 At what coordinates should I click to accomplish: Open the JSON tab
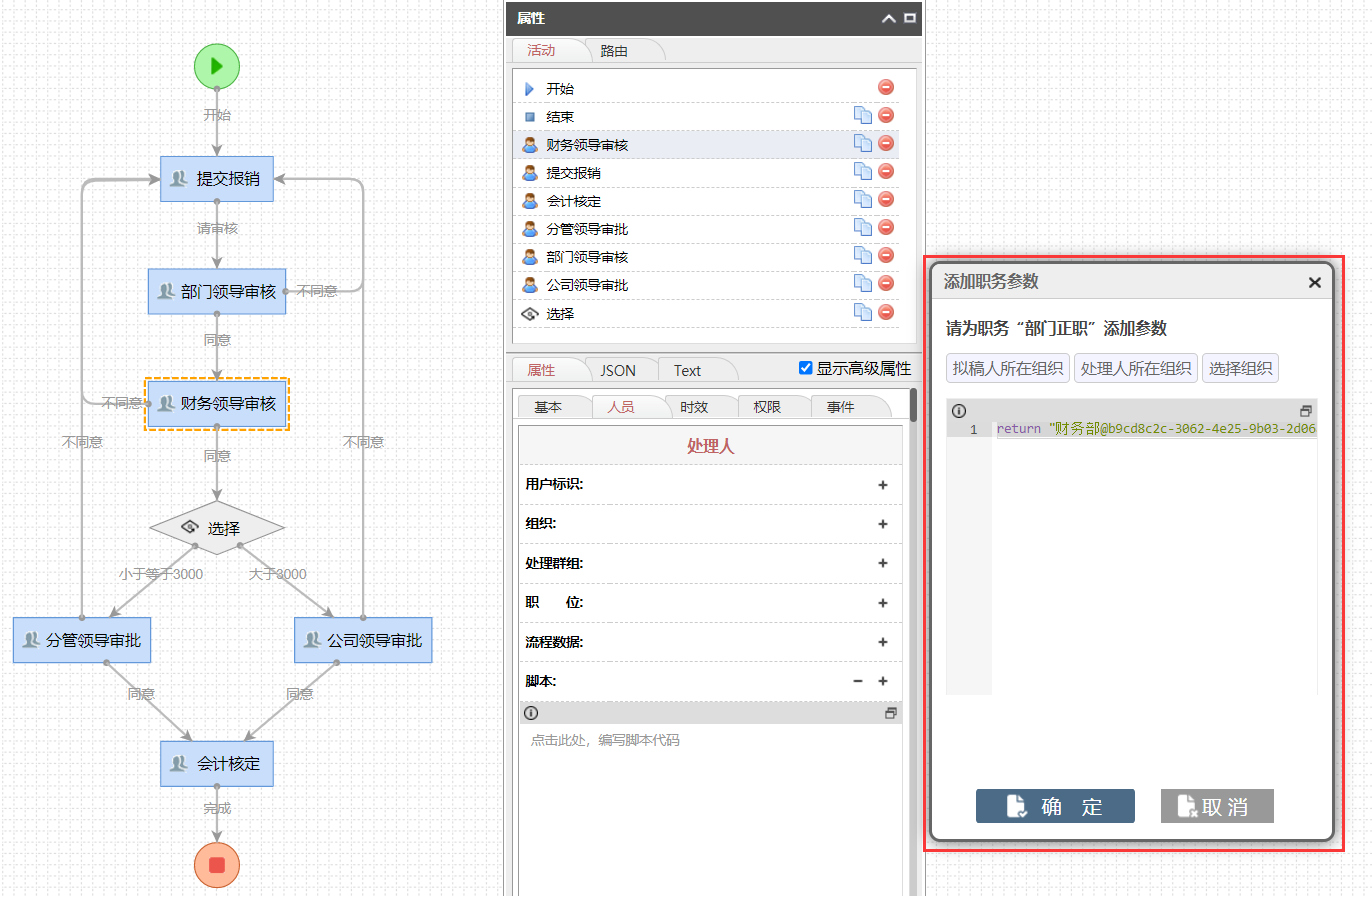coord(618,370)
